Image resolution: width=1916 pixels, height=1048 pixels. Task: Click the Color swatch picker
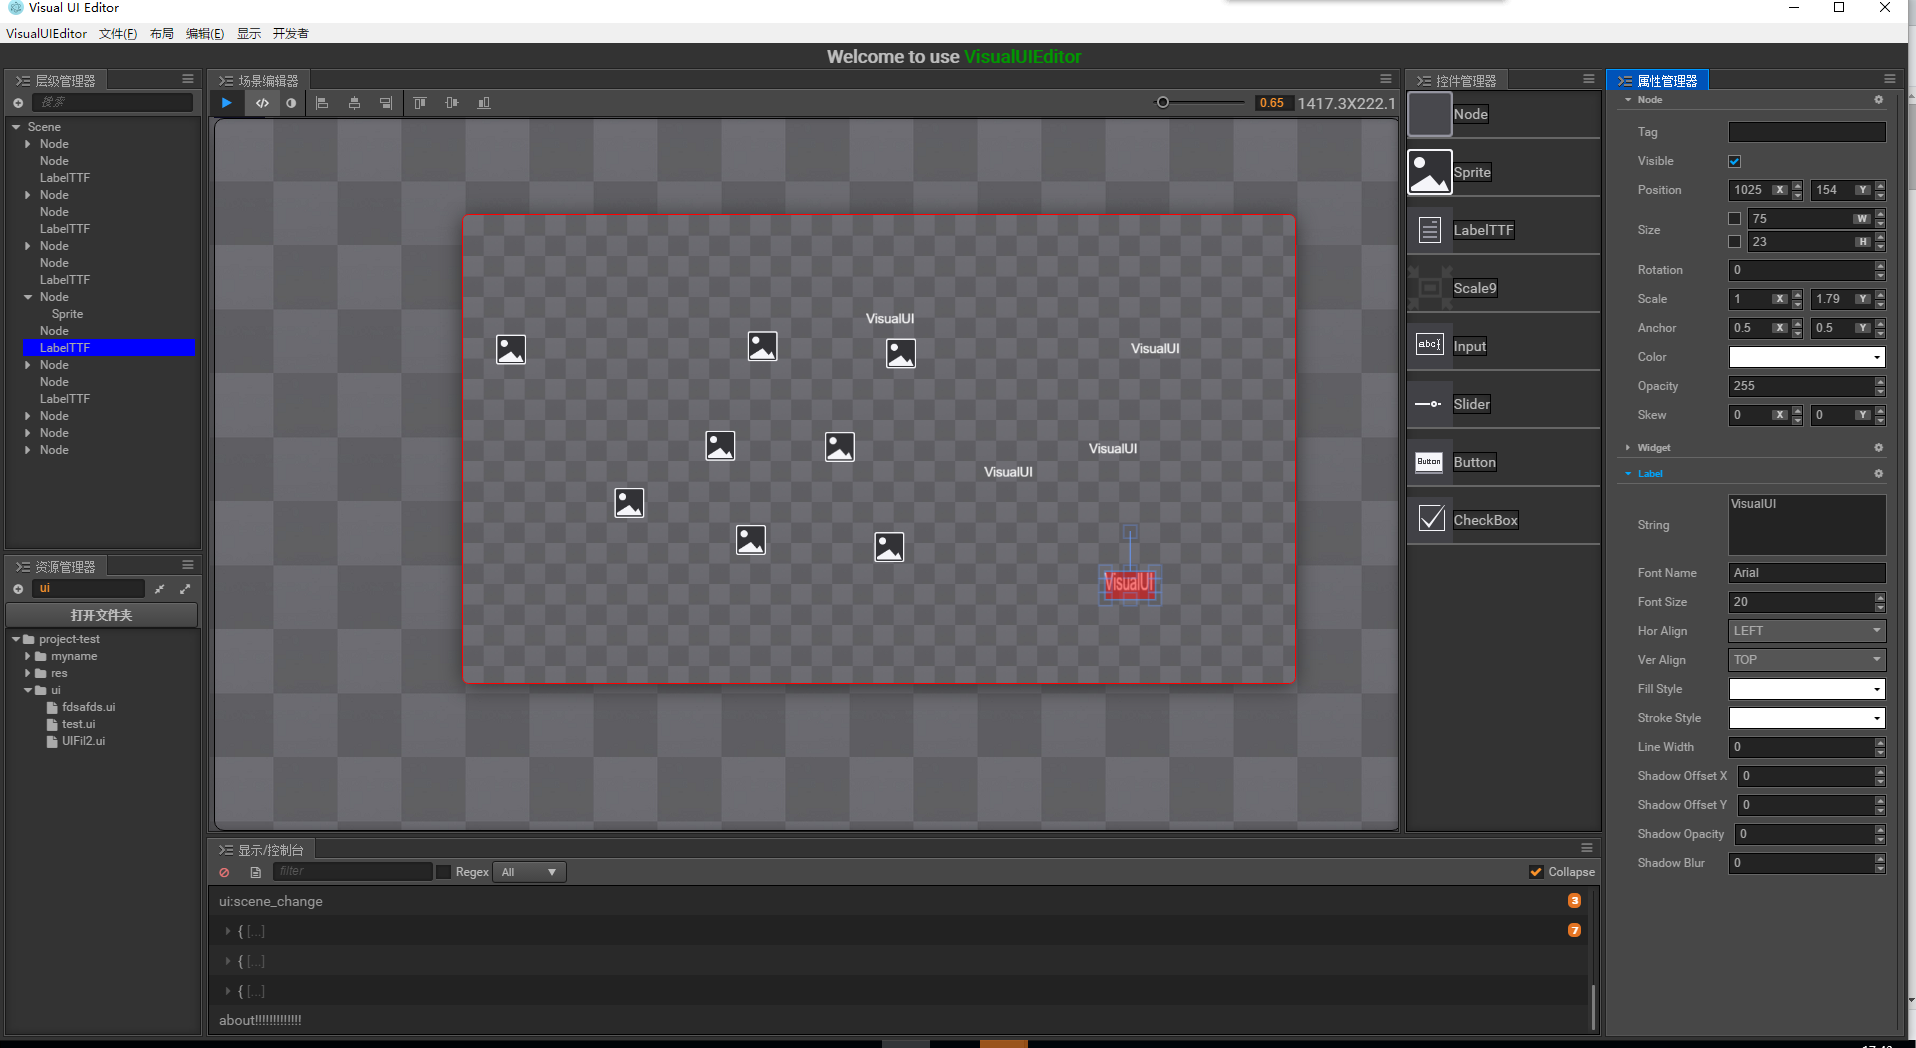[x=1807, y=357]
